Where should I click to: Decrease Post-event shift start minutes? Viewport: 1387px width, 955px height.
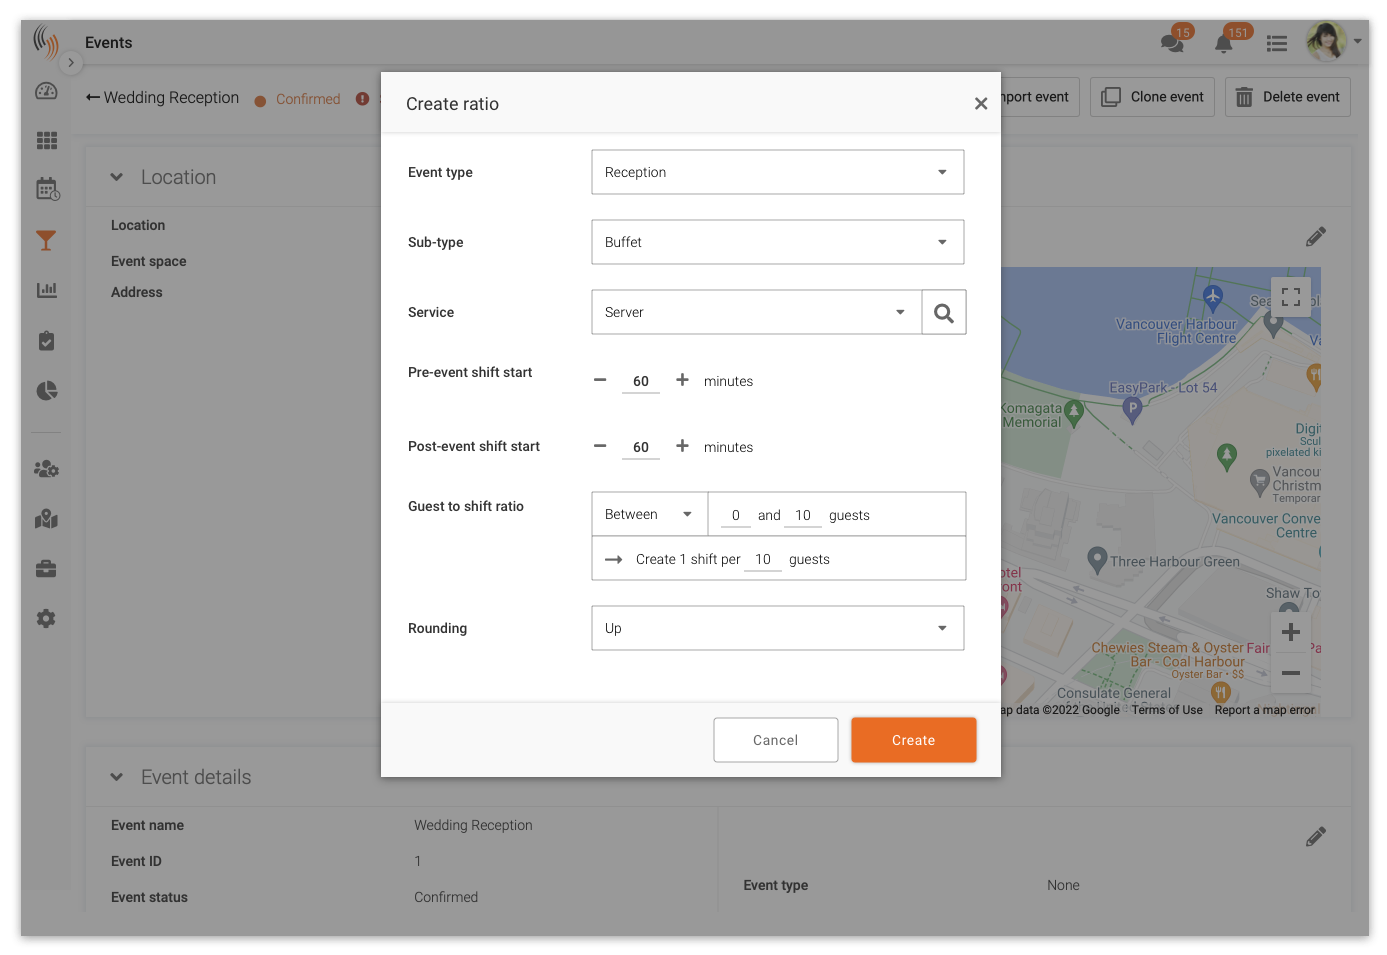(x=600, y=446)
